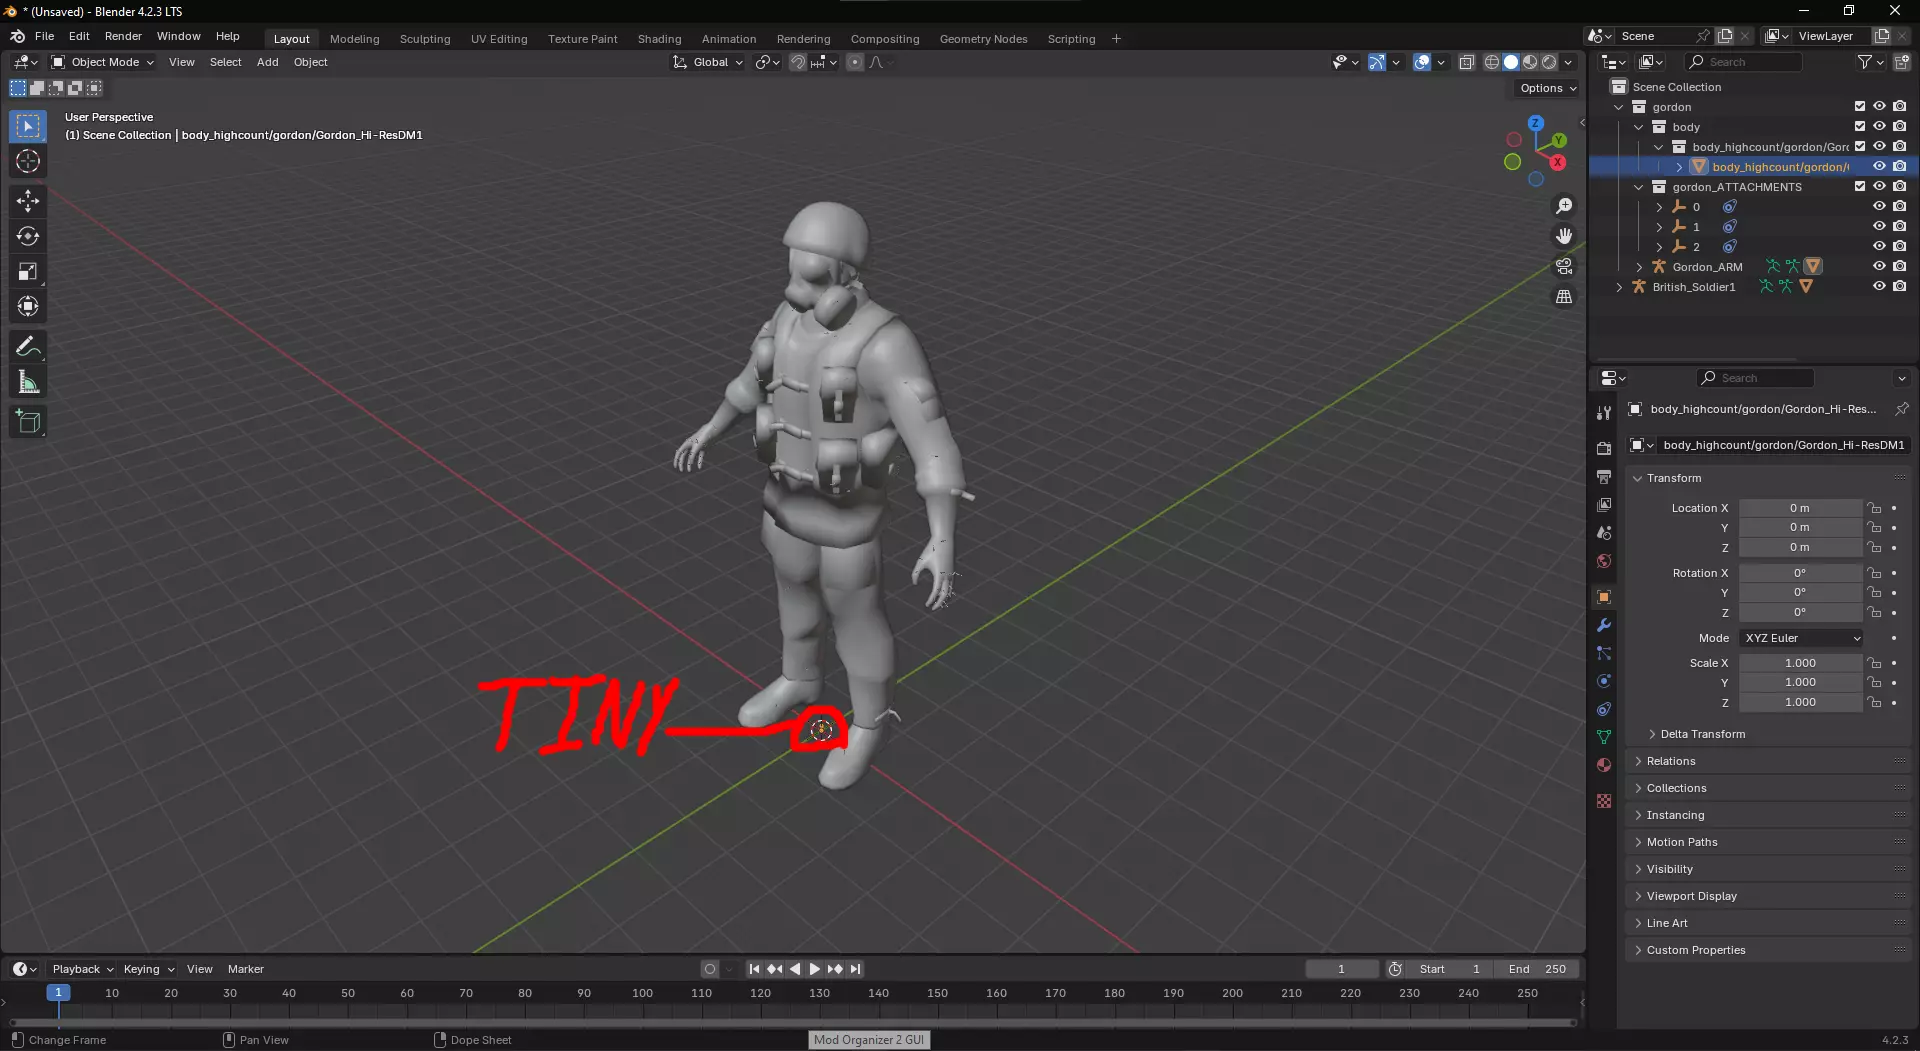
Task: Open the viewport Add menu
Action: tap(267, 62)
